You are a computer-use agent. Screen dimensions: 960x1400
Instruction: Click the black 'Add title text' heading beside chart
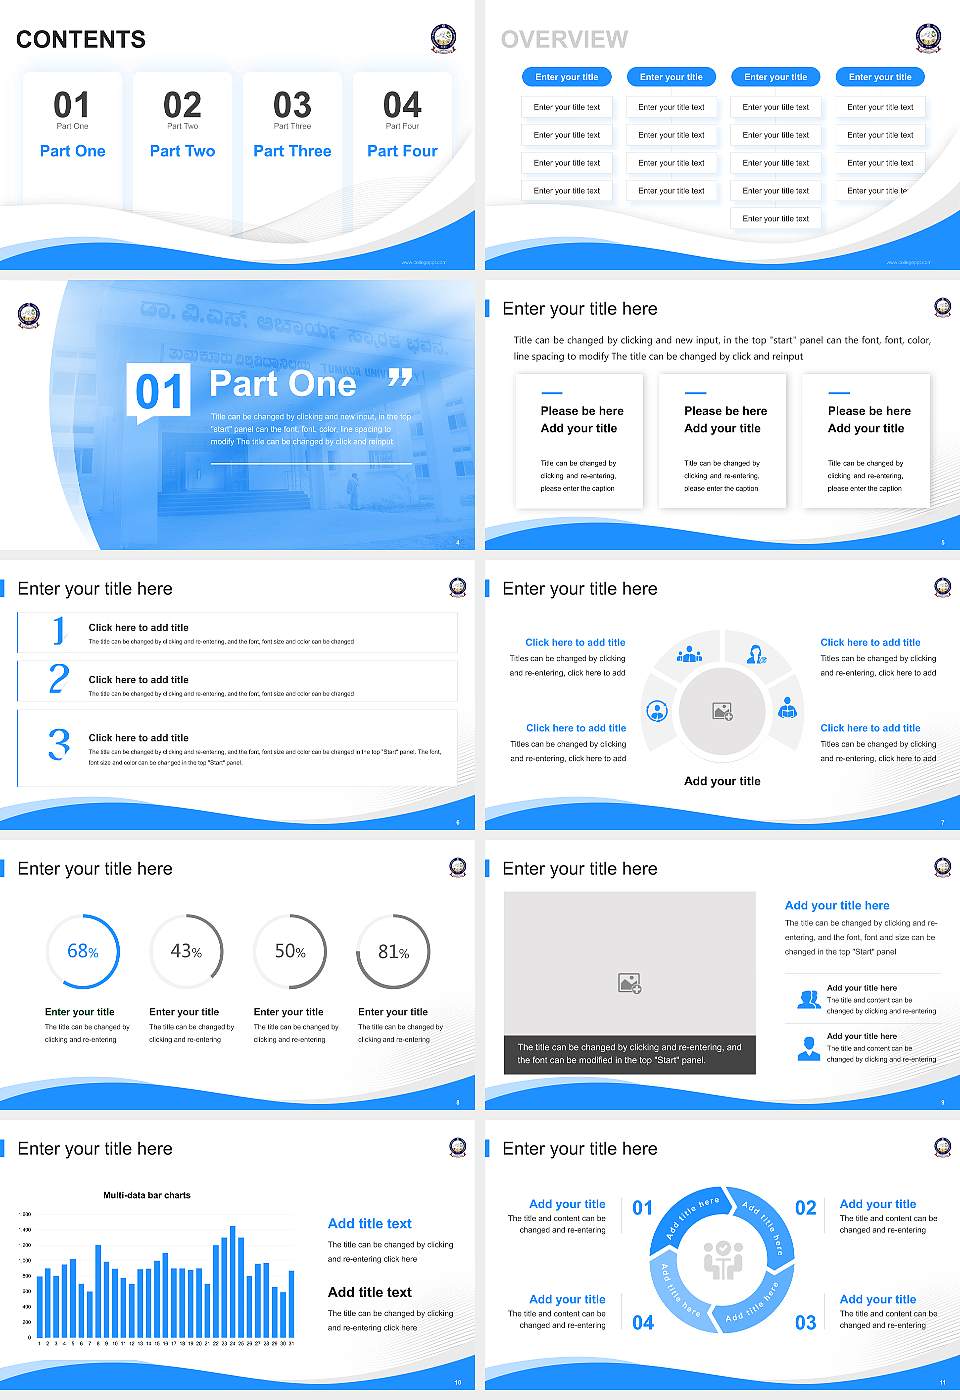coord(370,1292)
